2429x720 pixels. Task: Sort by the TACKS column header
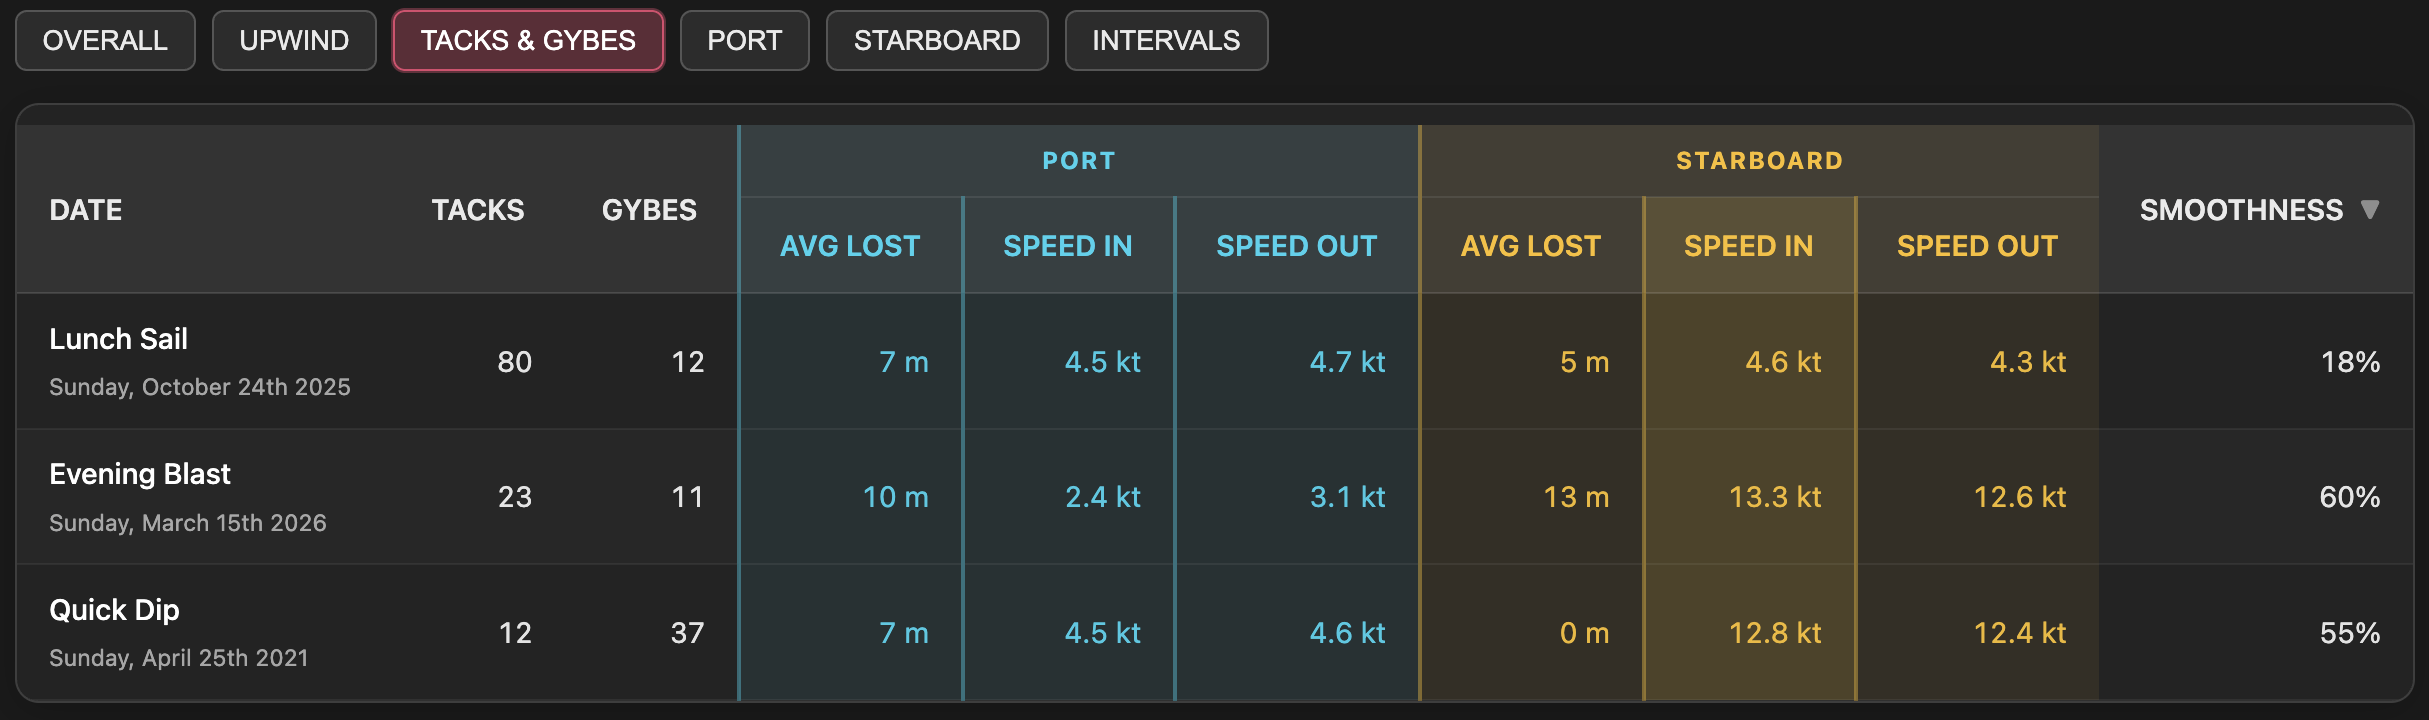478,209
